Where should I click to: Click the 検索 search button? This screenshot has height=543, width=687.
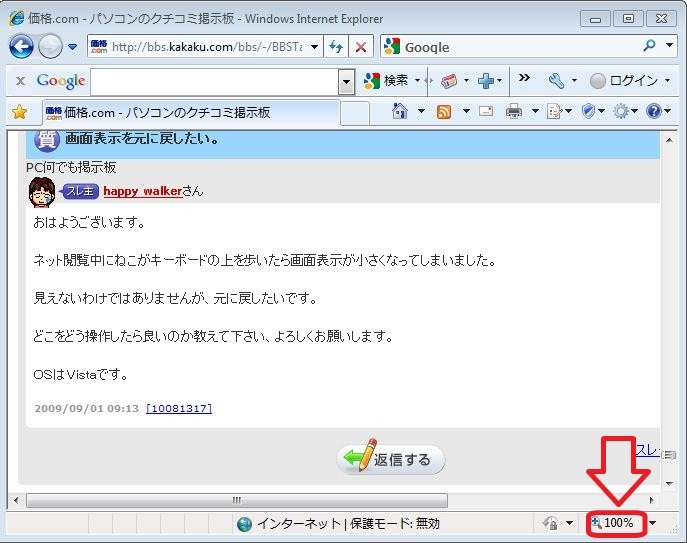(x=386, y=81)
